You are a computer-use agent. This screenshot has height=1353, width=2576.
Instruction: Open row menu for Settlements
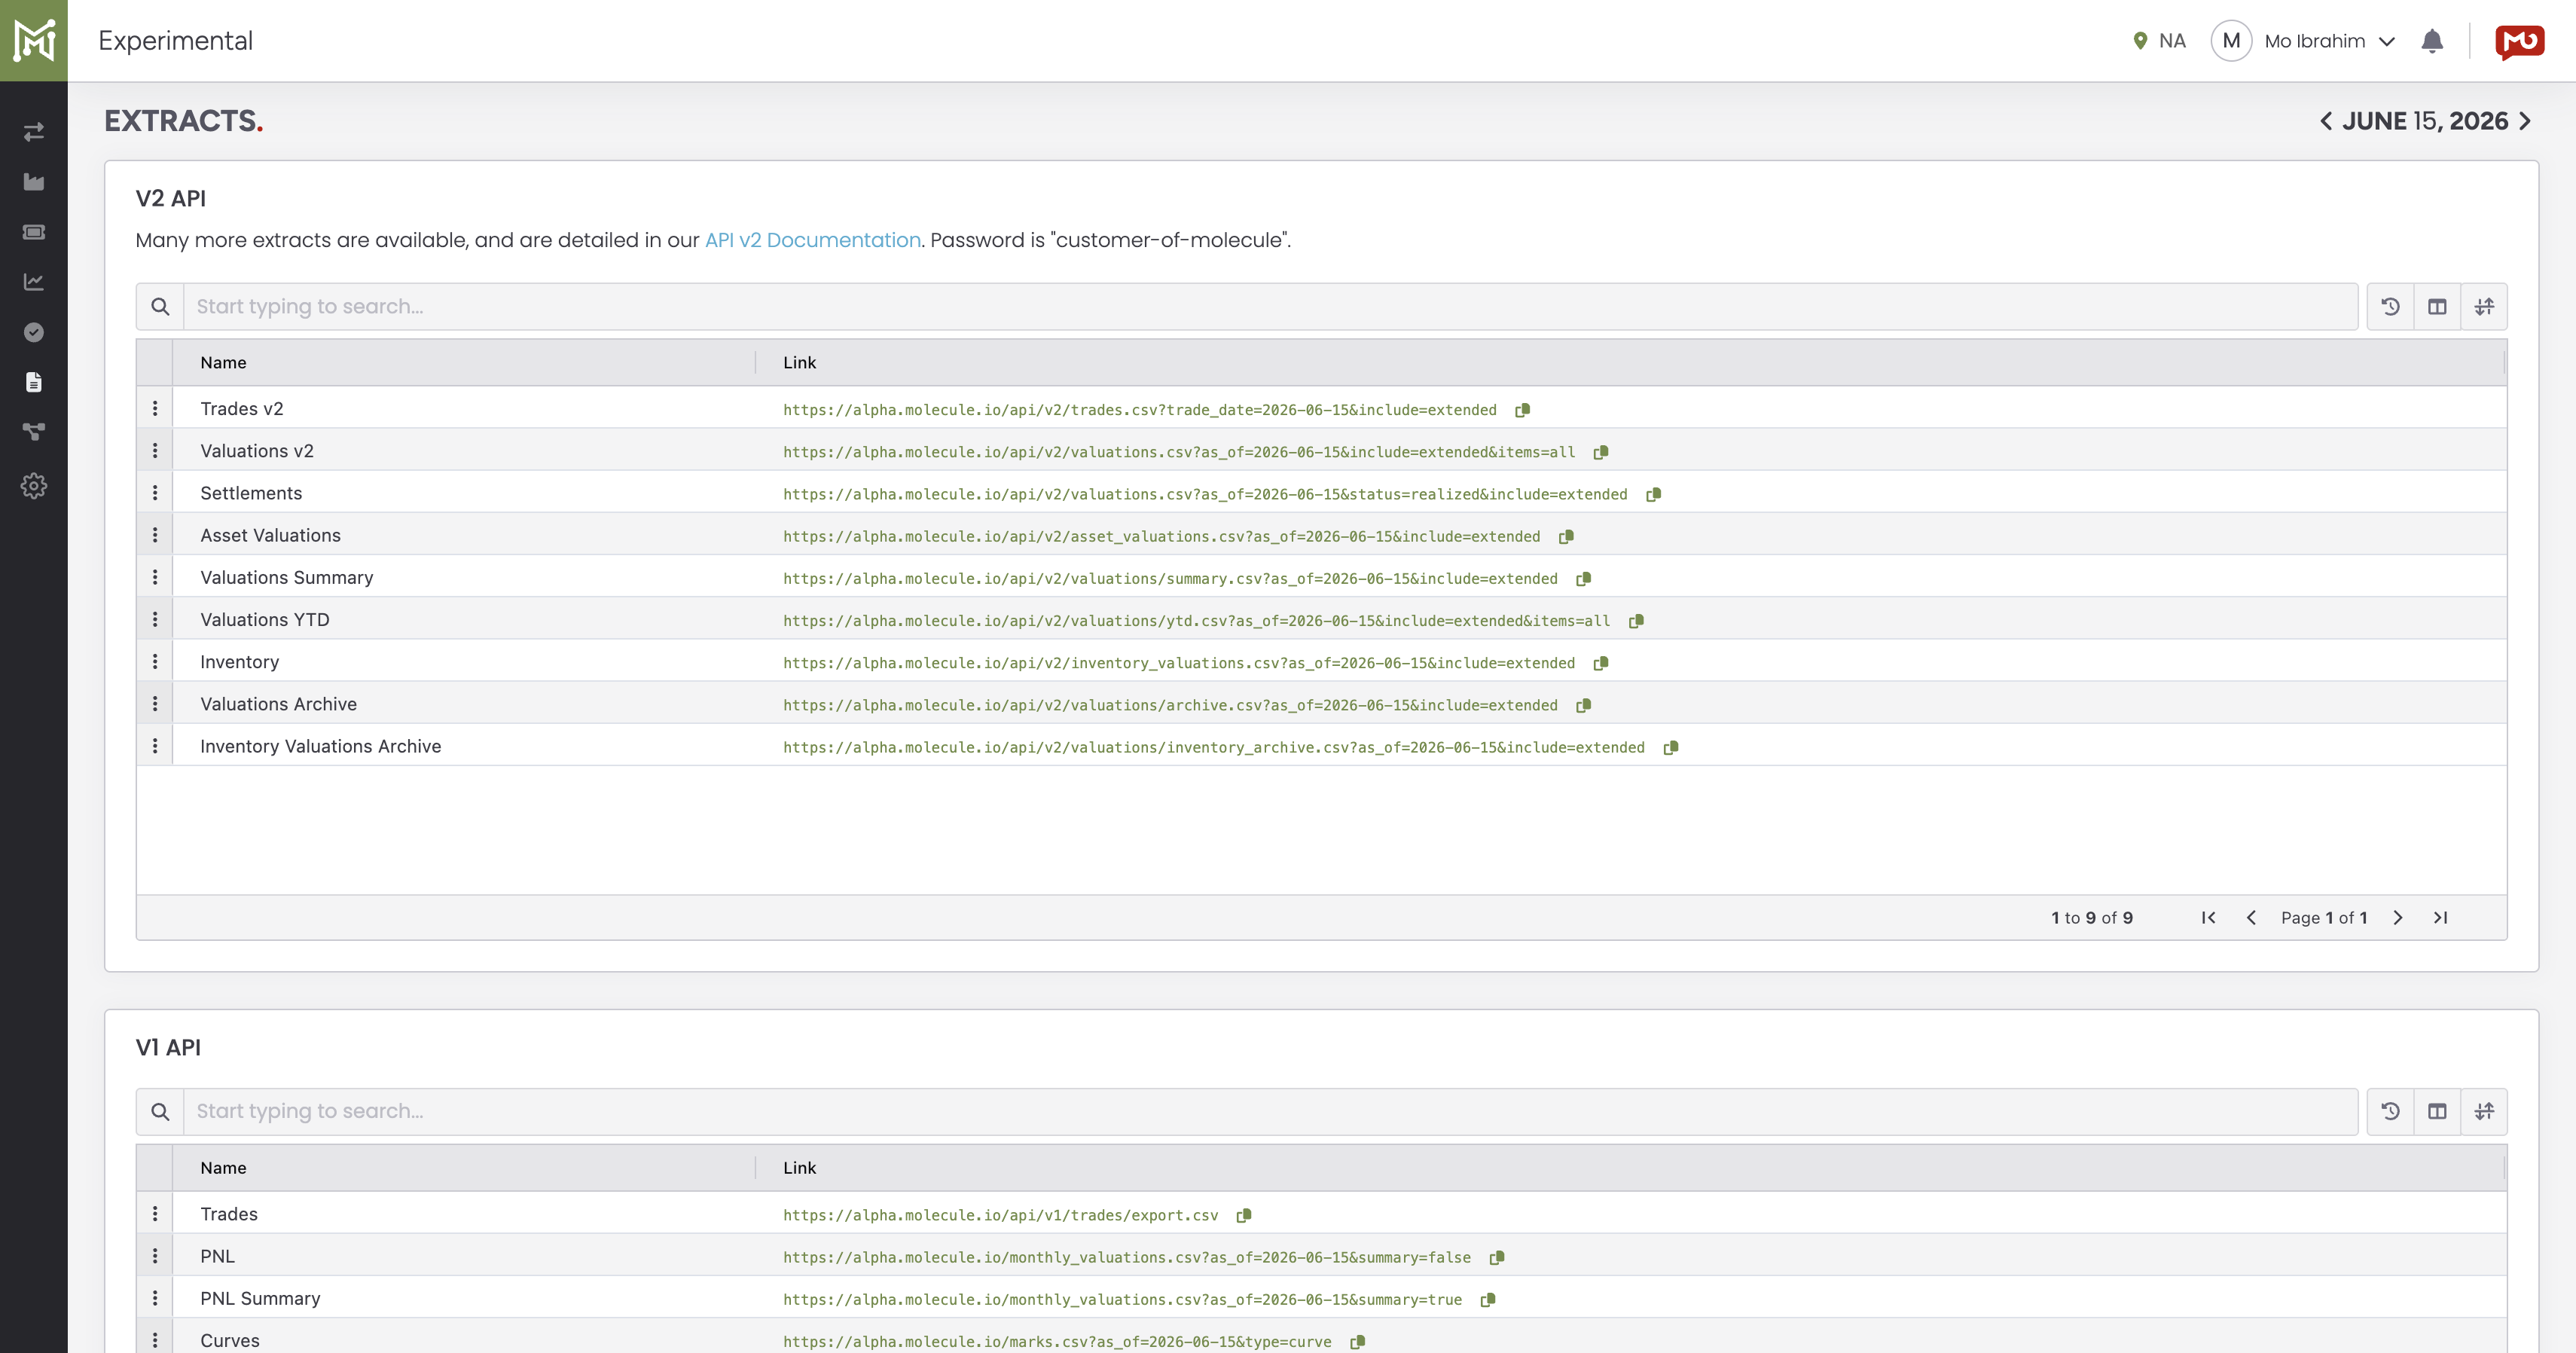pyautogui.click(x=155, y=492)
